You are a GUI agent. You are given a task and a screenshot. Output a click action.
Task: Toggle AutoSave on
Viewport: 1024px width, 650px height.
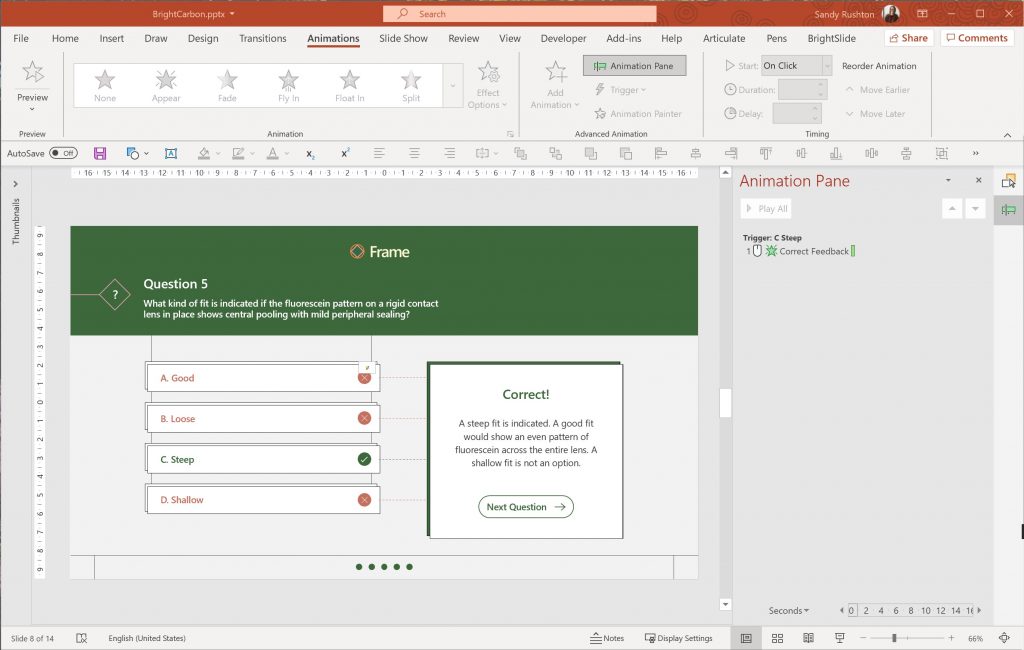click(x=65, y=153)
